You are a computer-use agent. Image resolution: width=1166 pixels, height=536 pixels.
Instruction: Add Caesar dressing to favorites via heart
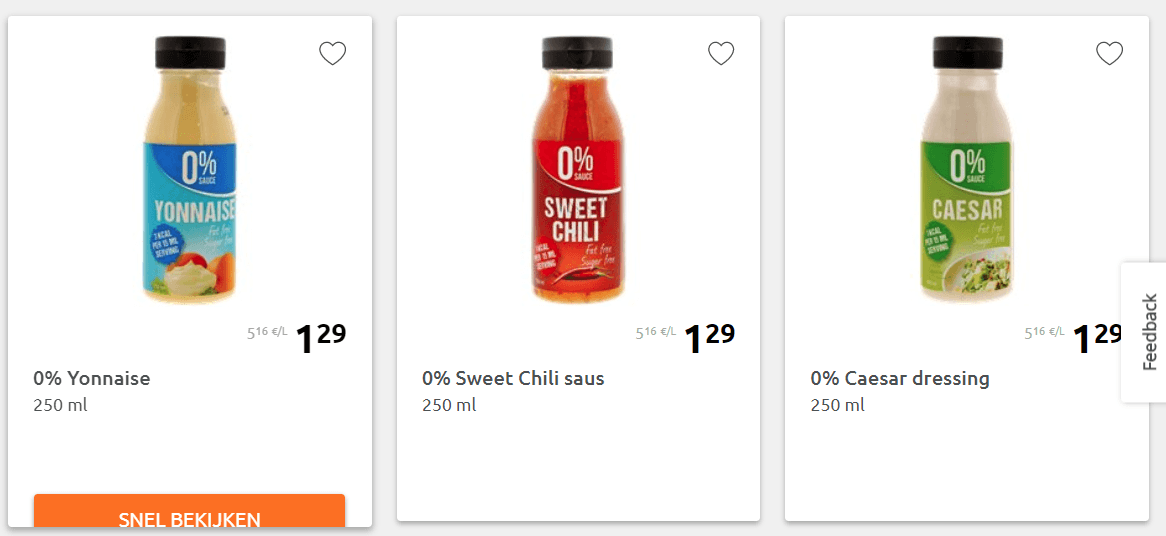[1109, 53]
